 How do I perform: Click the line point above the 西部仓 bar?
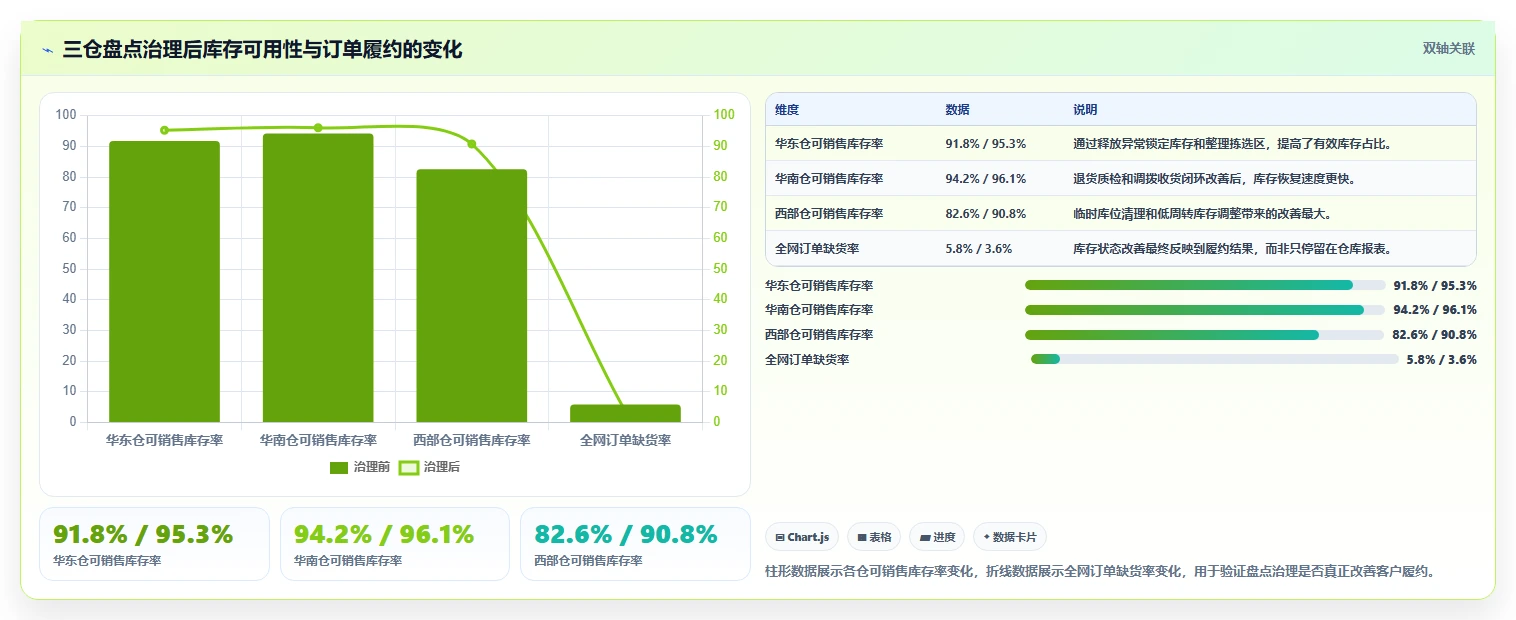[472, 144]
